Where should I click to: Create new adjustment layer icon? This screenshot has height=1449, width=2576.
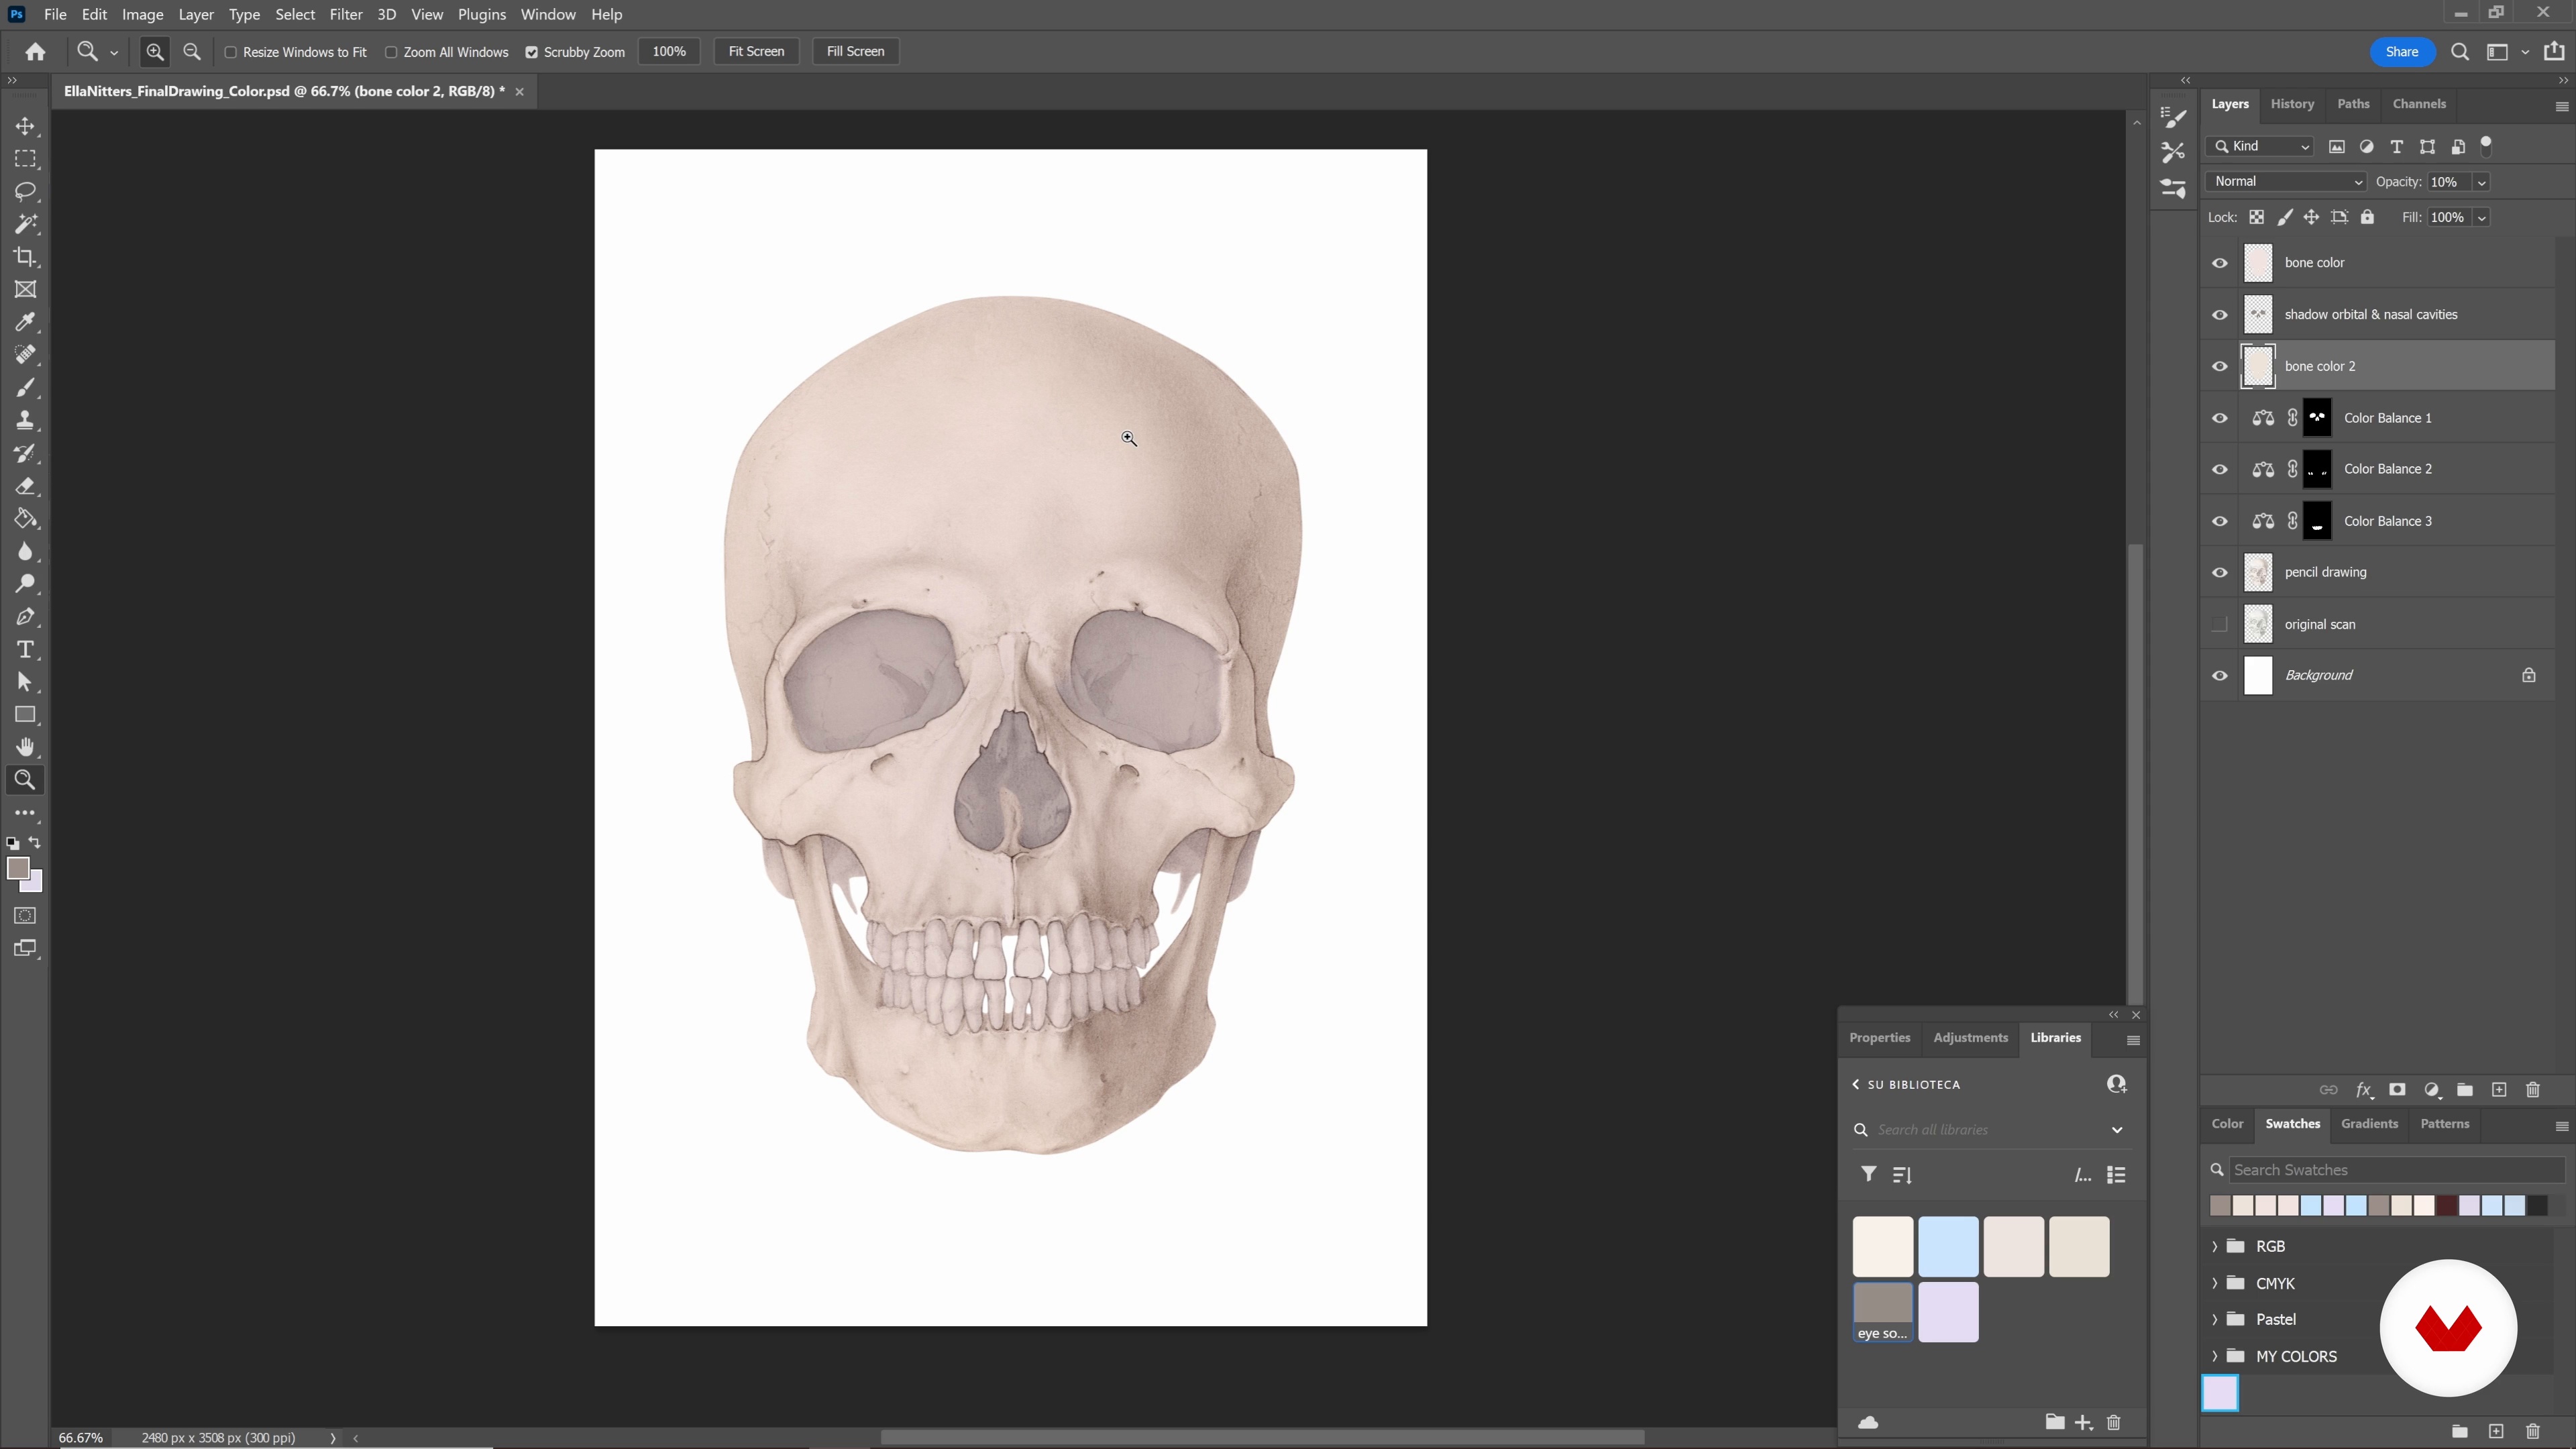(x=2432, y=1090)
